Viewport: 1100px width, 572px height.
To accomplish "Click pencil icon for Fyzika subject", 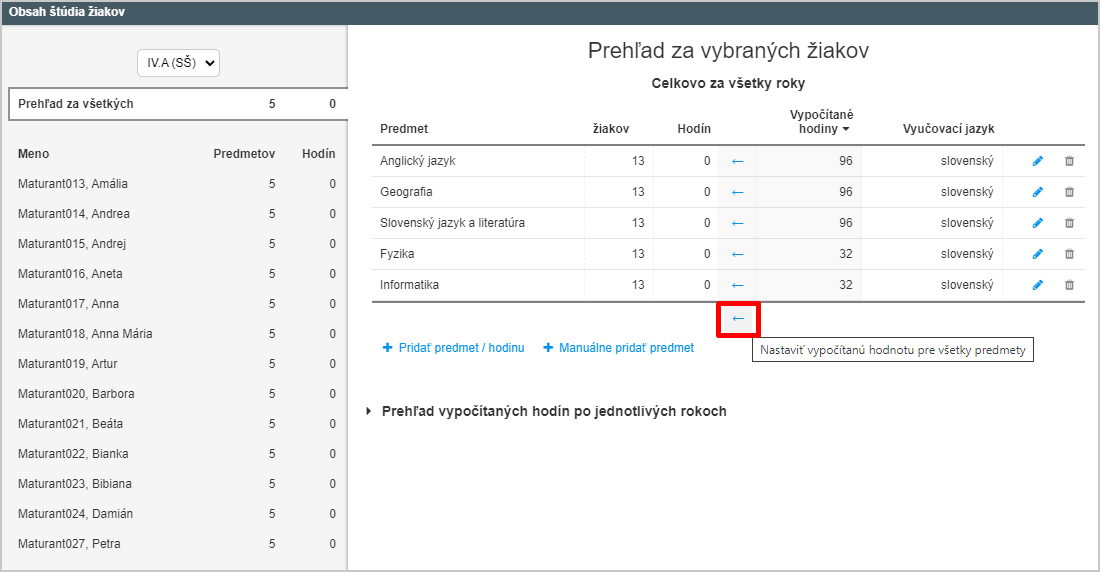I will (x=1038, y=253).
